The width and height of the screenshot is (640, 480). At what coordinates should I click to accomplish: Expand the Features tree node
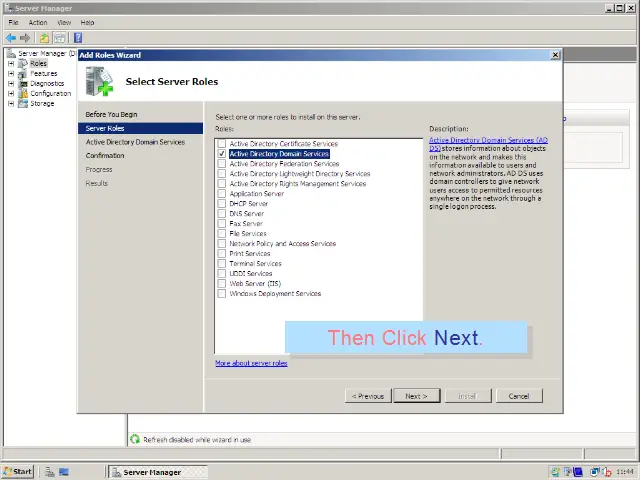11,74
